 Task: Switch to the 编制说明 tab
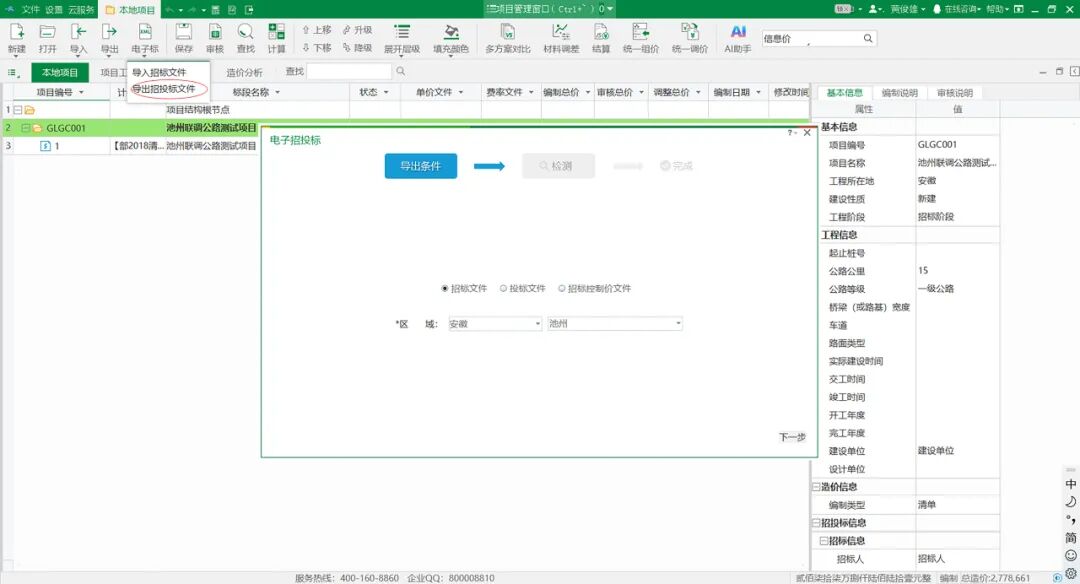point(899,93)
